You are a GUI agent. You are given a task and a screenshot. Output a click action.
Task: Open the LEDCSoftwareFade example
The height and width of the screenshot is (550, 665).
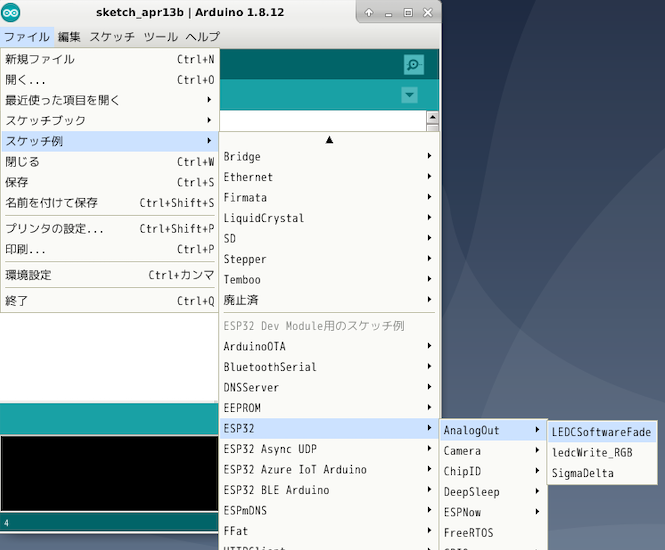(x=601, y=432)
